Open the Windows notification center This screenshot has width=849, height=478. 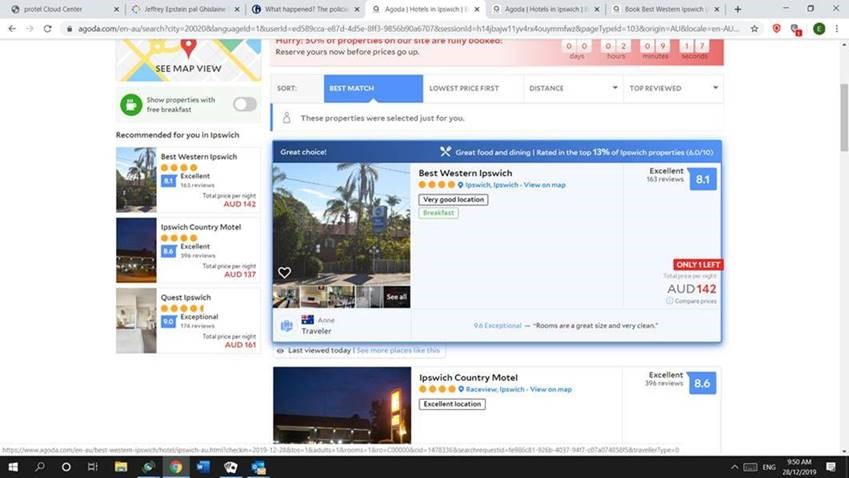(x=831, y=467)
